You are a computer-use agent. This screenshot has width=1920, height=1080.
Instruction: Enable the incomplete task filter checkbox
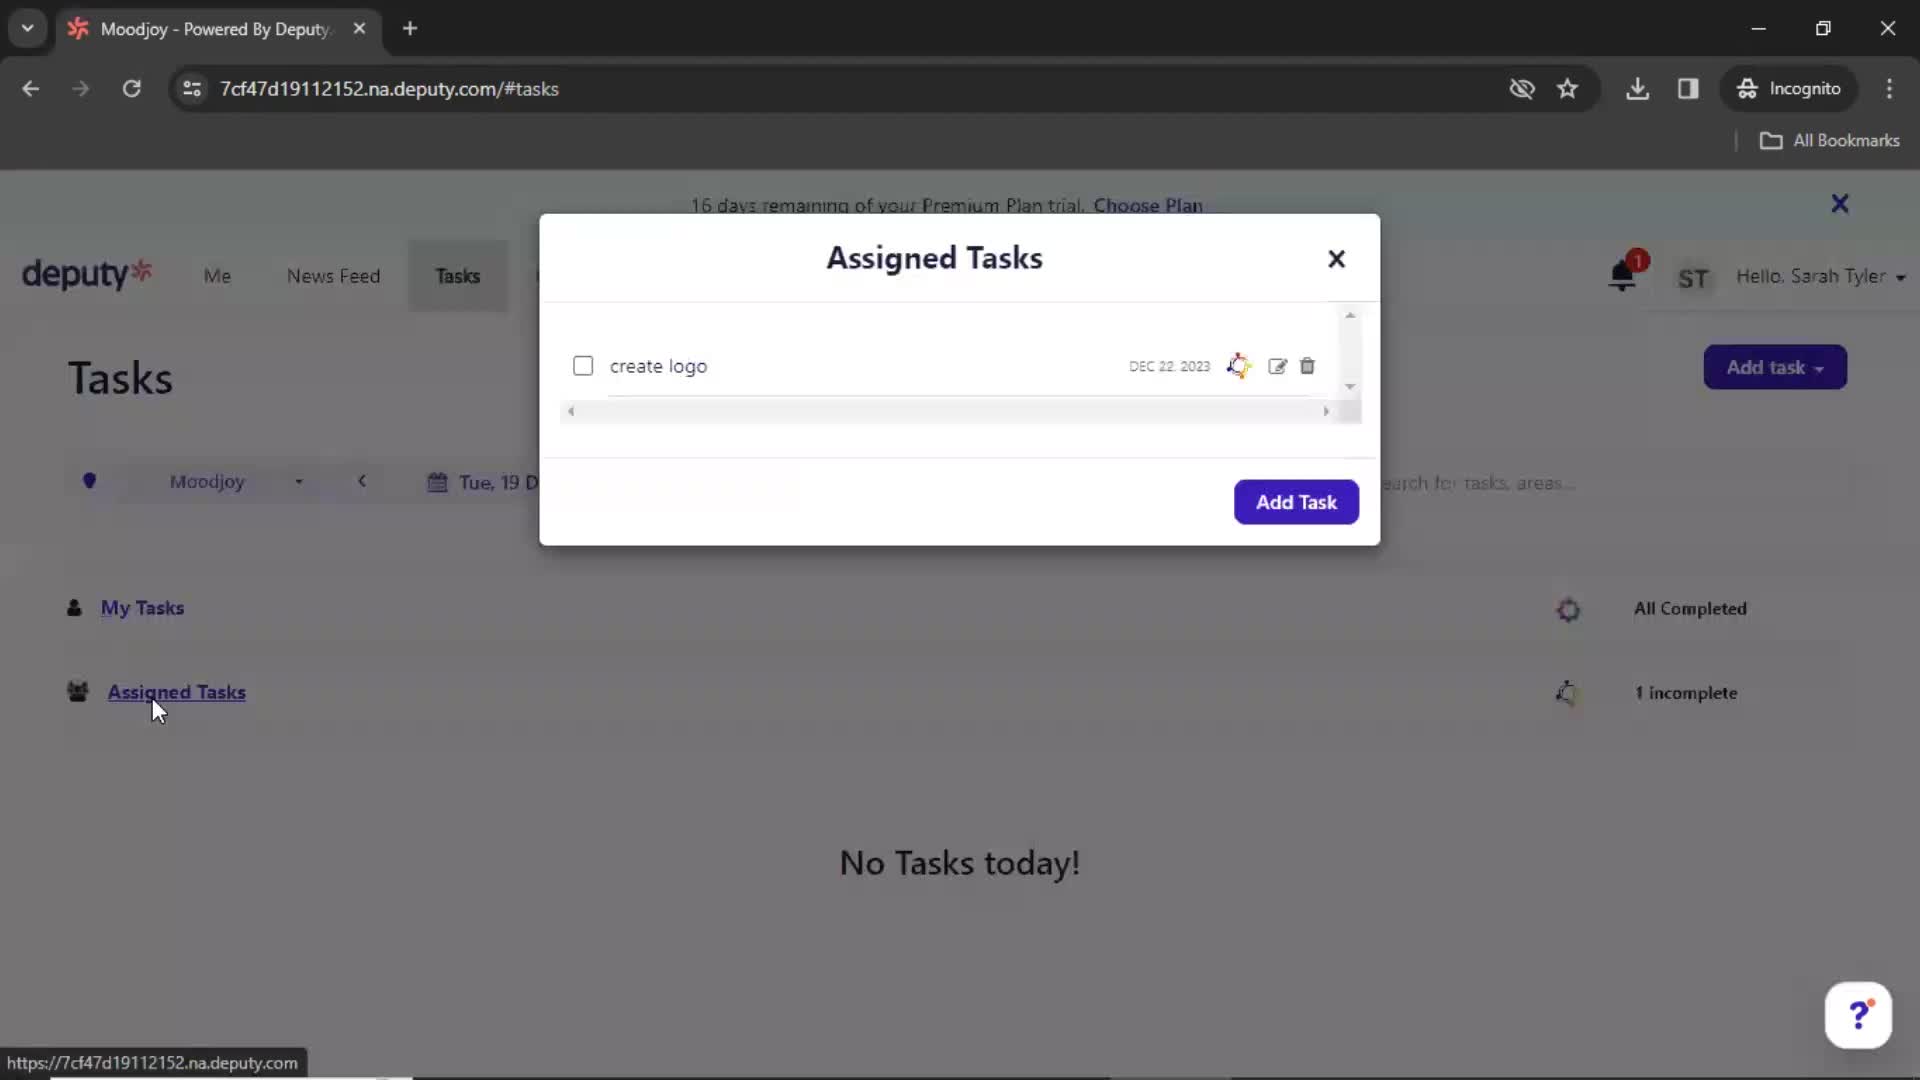tap(583, 365)
